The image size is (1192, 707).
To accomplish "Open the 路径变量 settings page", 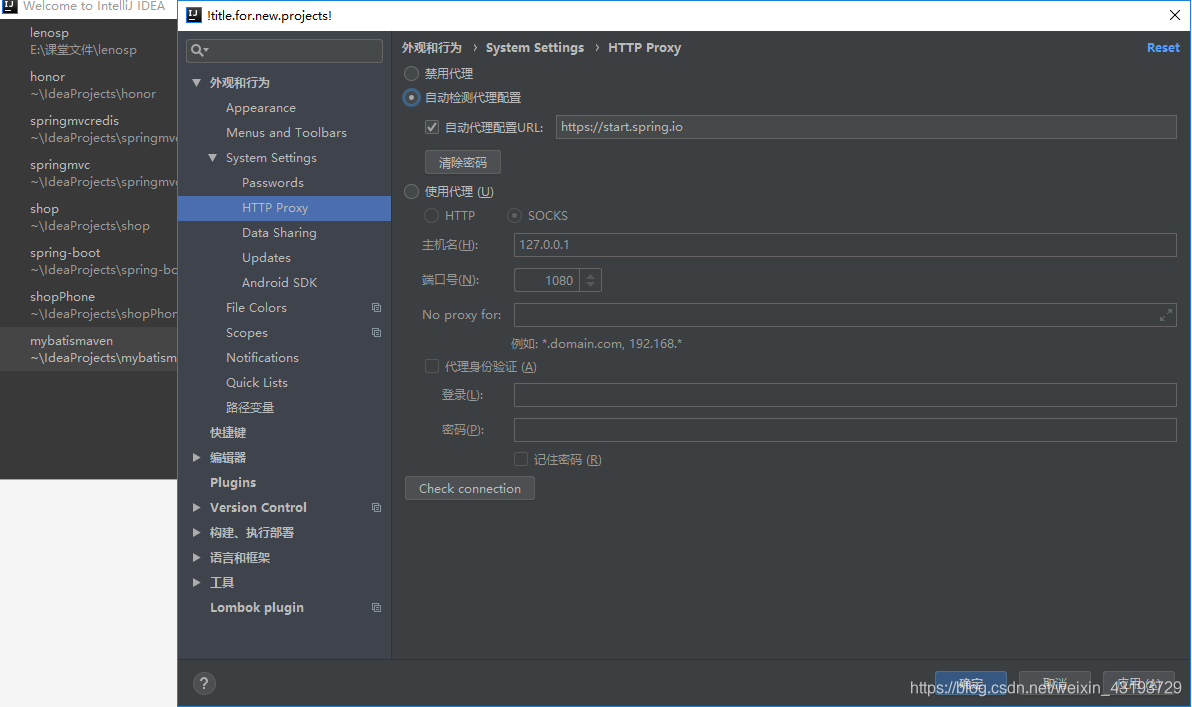I will coord(249,408).
